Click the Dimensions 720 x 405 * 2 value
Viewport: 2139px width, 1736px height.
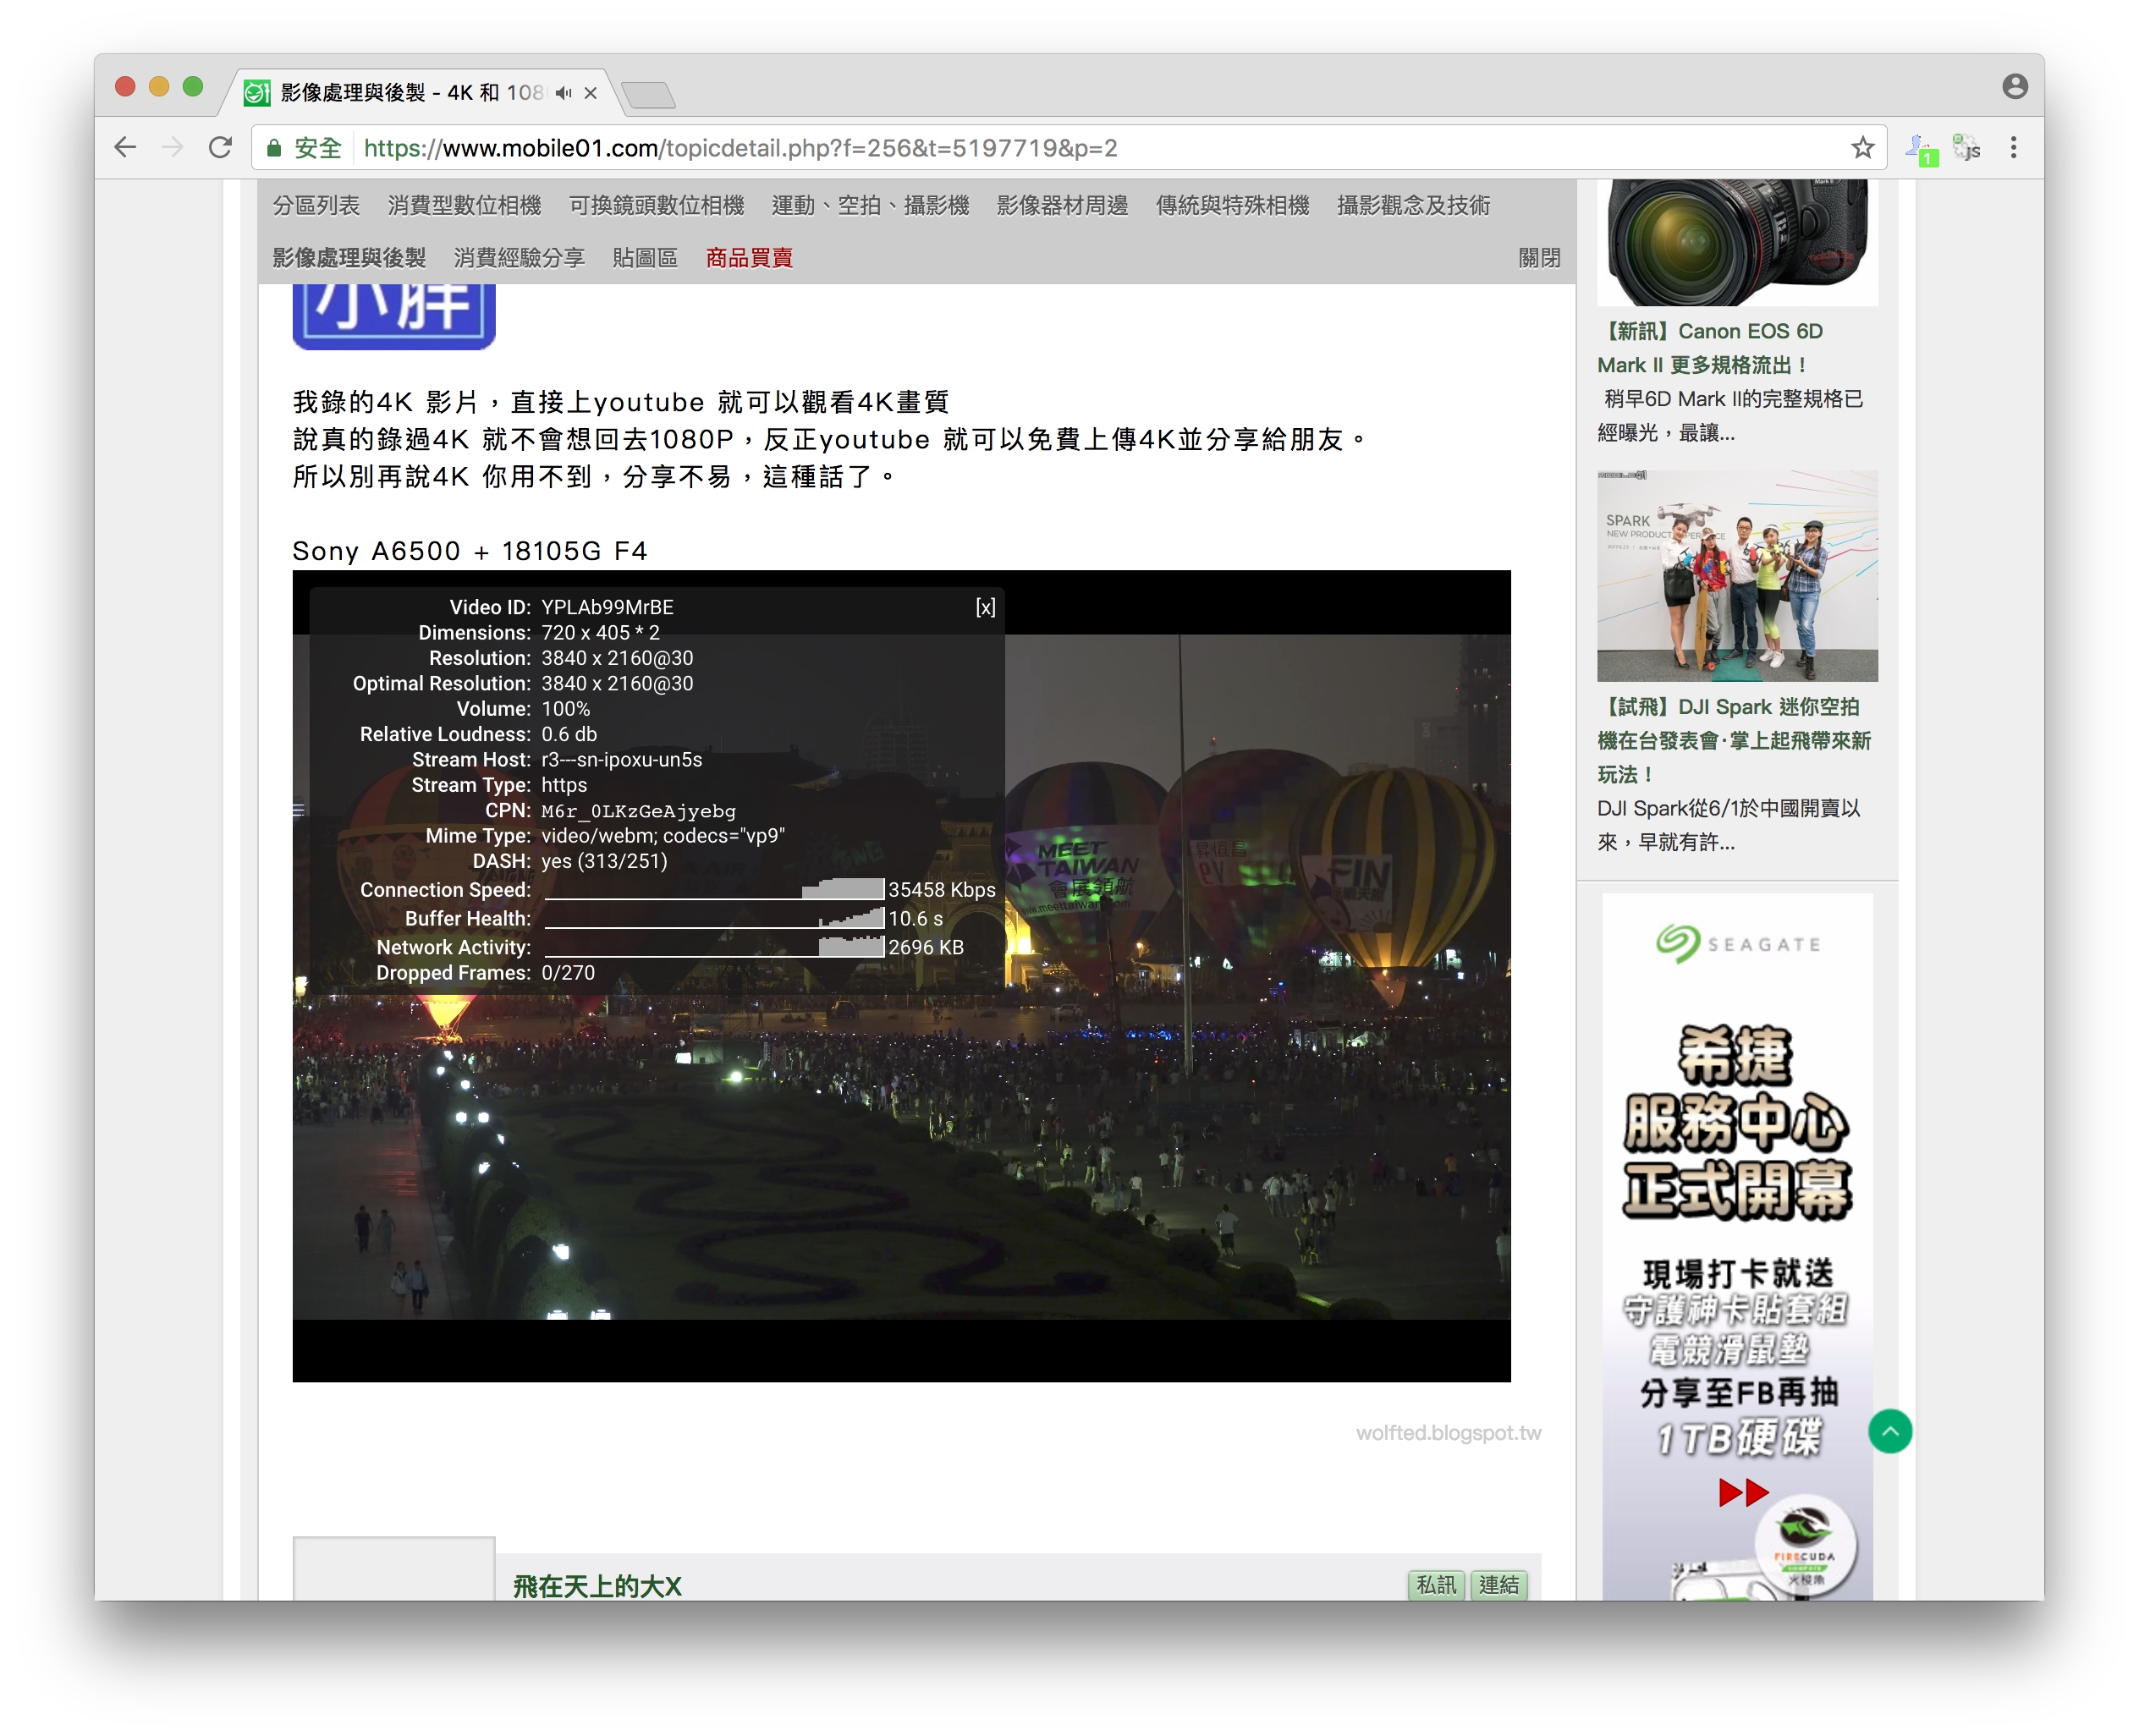point(600,633)
